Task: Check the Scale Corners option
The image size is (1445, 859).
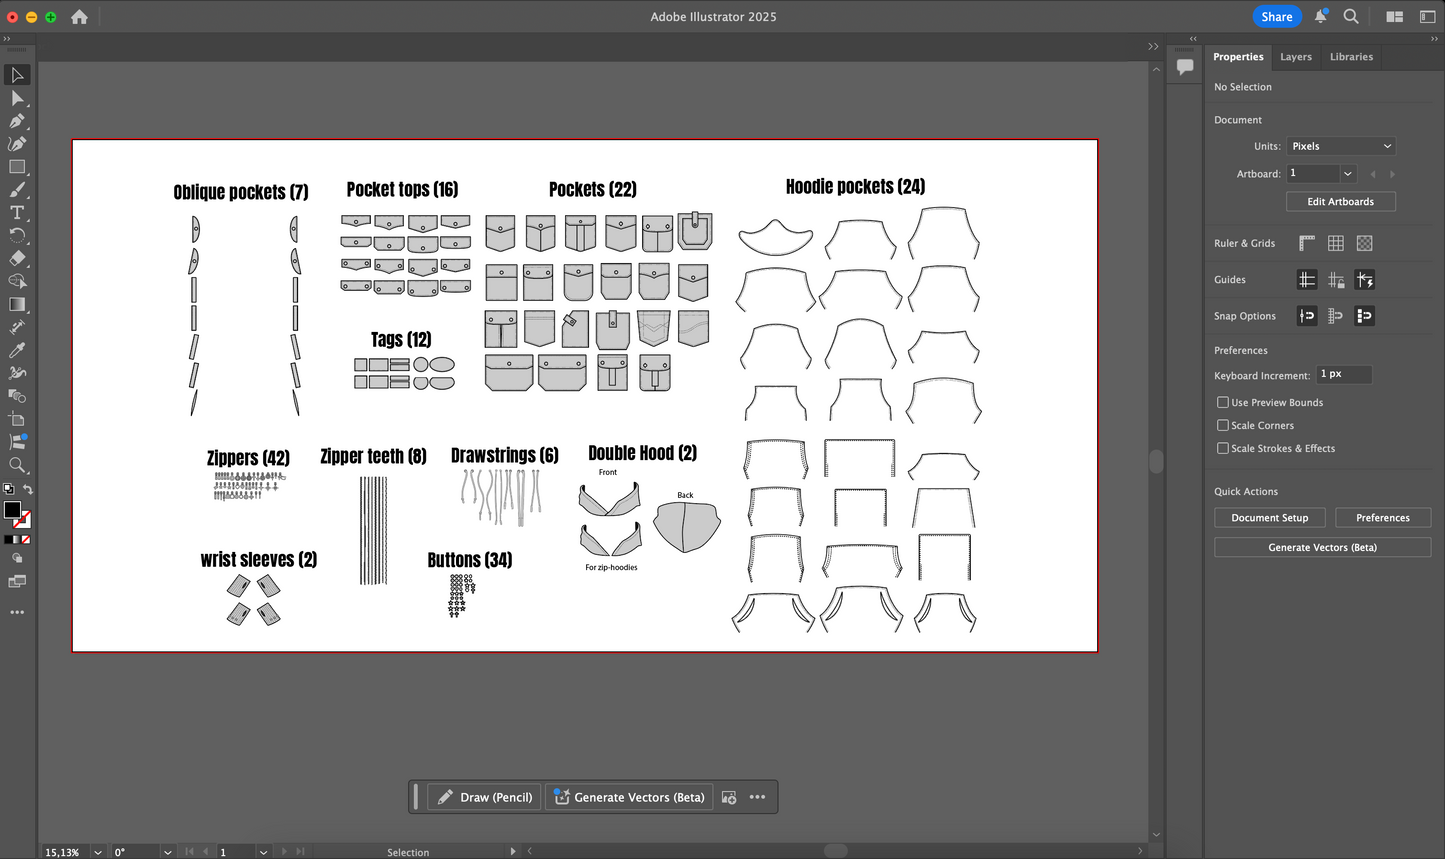Action: coord(1222,425)
